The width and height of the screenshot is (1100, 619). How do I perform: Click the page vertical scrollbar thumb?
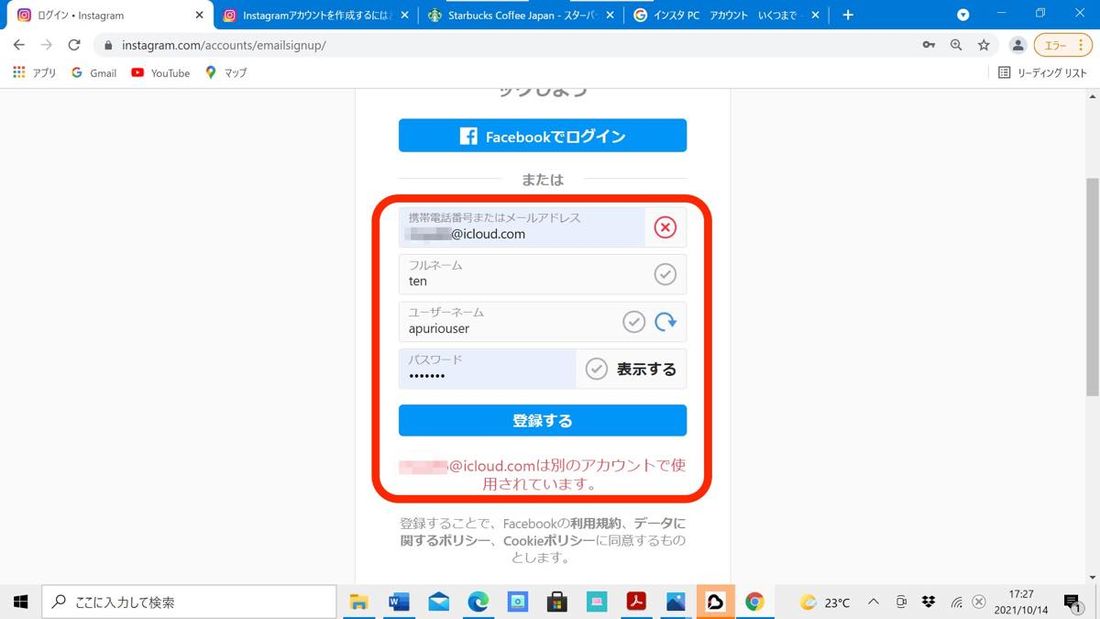tap(1092, 286)
